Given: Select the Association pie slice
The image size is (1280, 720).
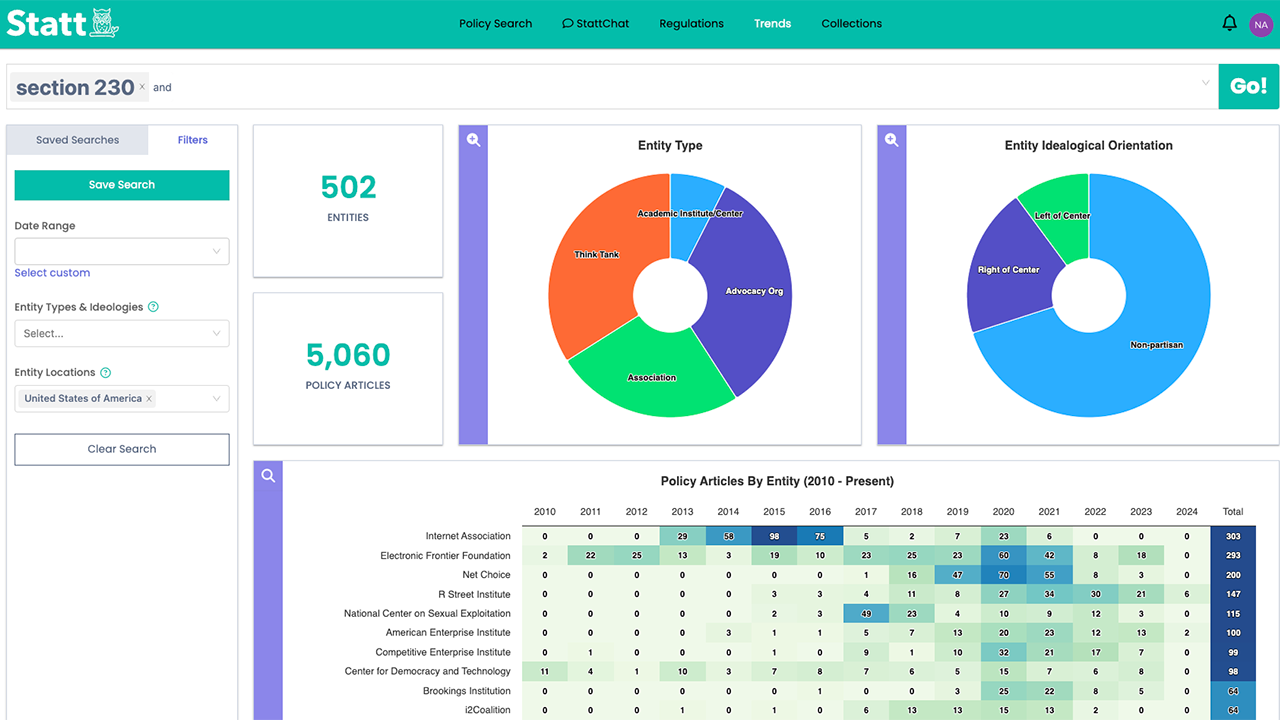Looking at the screenshot, I should (652, 378).
